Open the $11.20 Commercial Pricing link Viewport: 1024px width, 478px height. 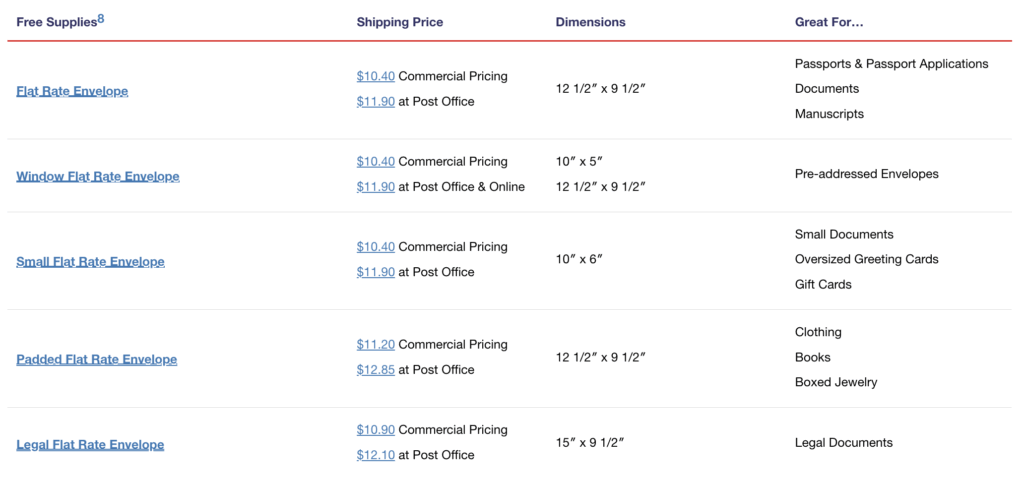[x=375, y=344]
